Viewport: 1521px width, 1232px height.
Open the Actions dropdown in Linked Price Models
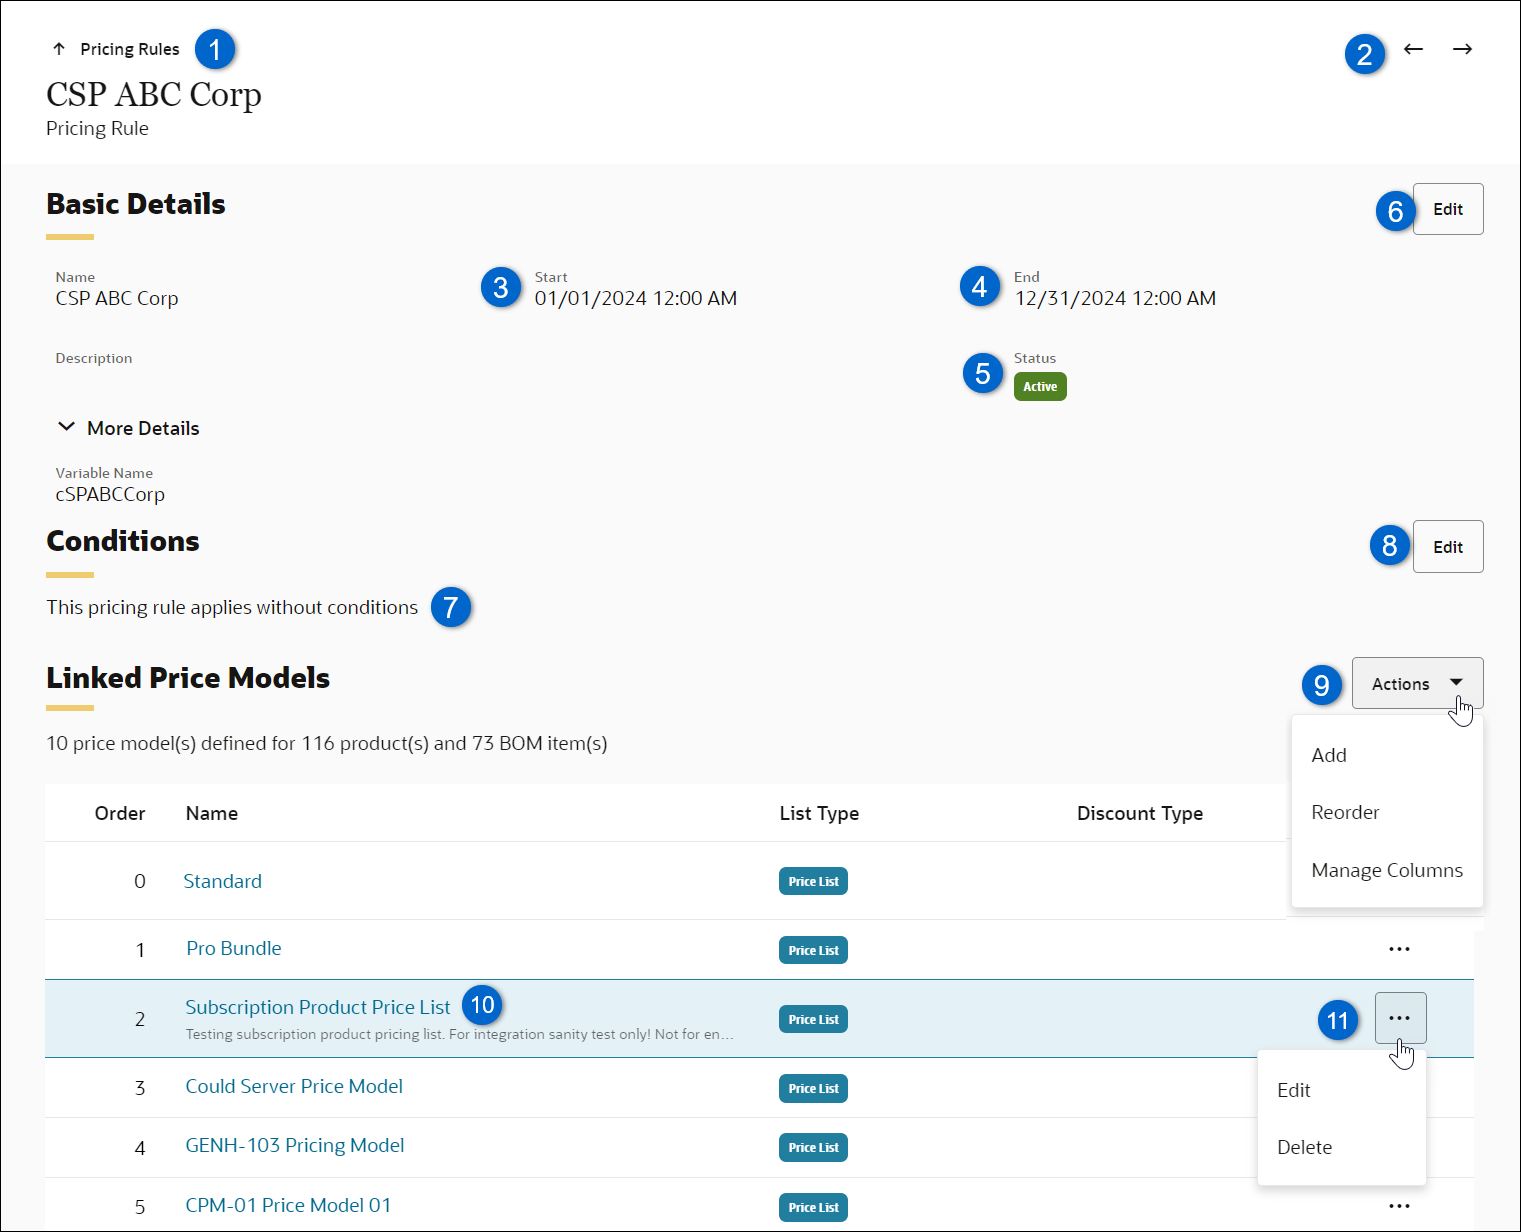tap(1416, 683)
